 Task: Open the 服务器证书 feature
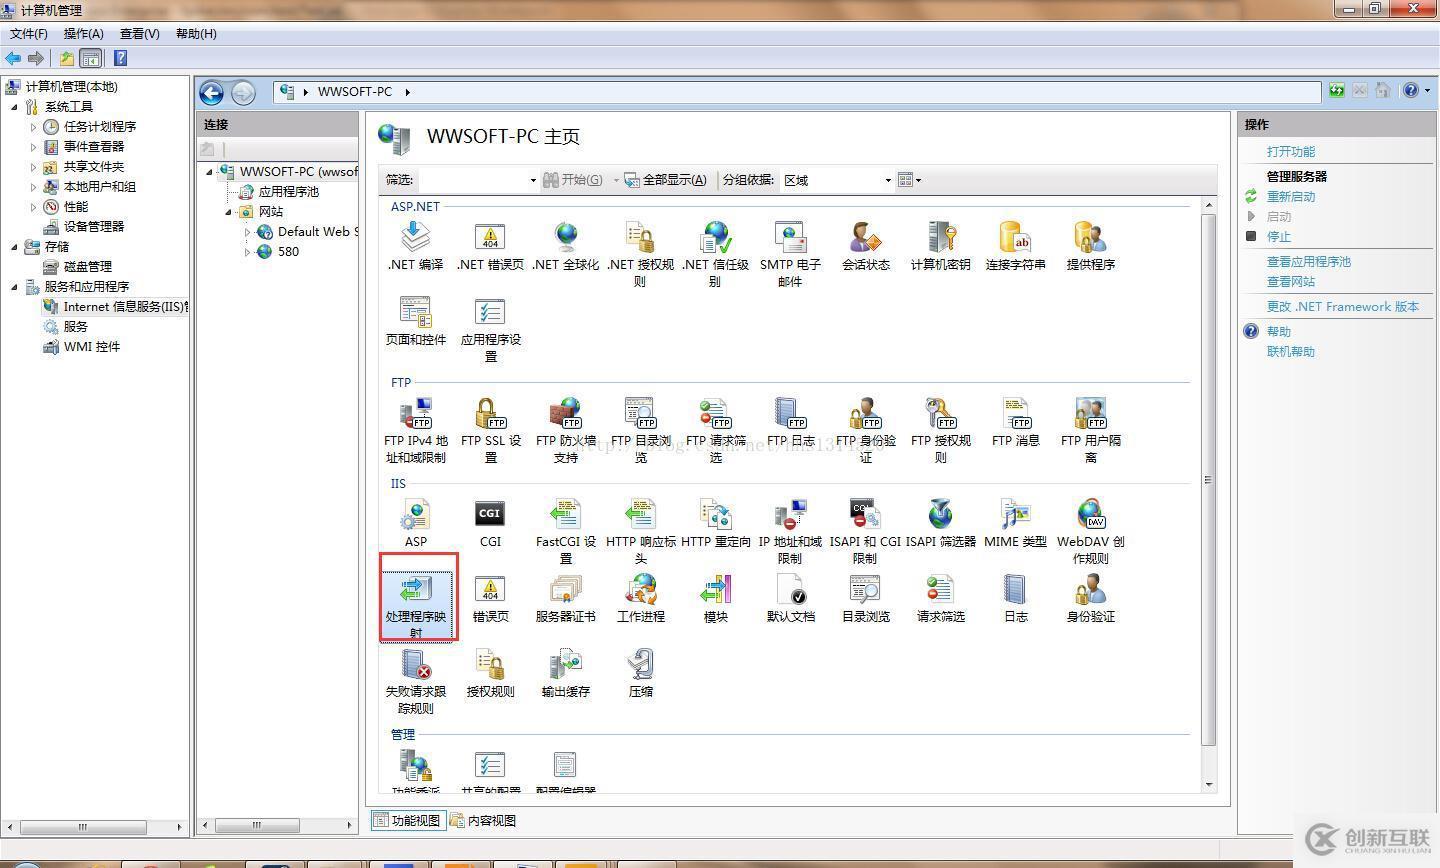coord(566,598)
